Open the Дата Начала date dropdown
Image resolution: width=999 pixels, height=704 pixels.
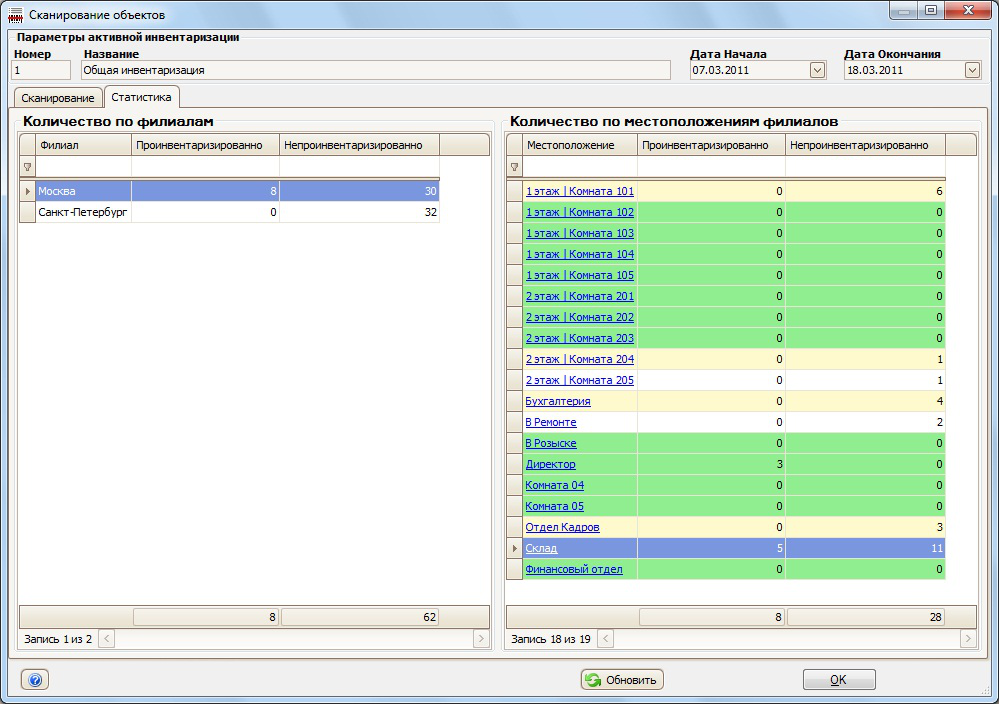[x=817, y=70]
